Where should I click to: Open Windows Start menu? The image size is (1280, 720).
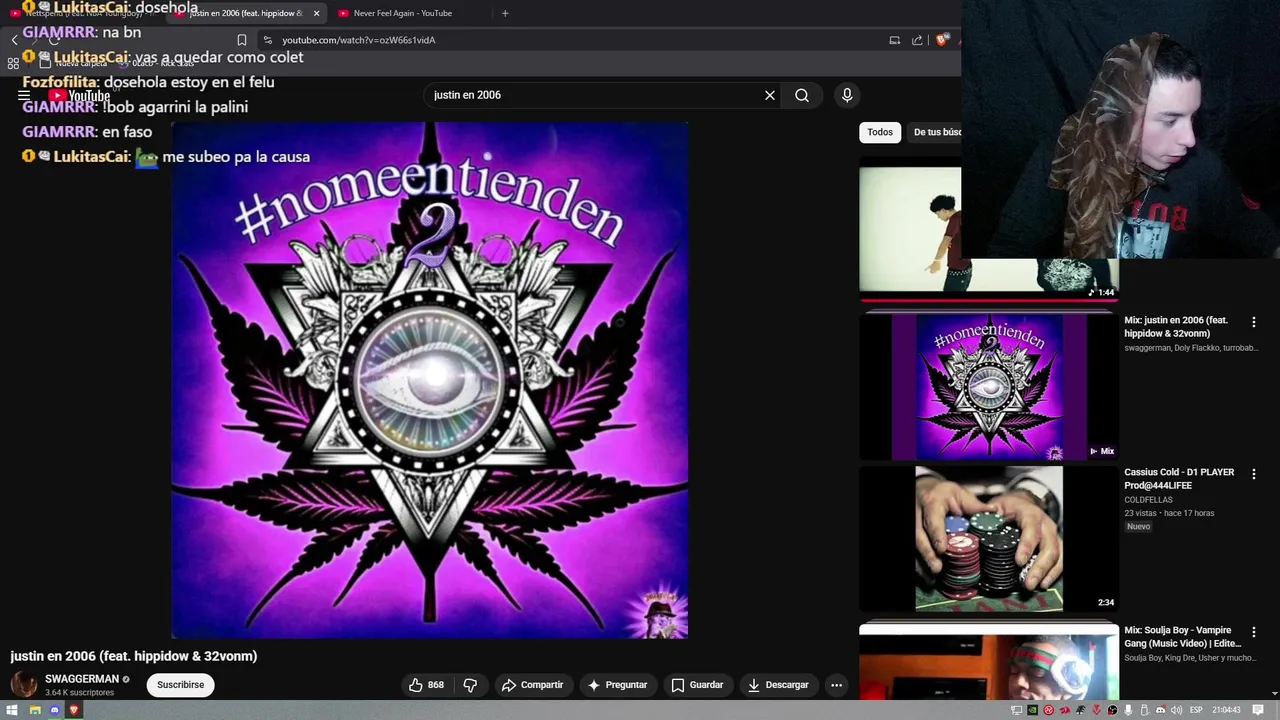click(14, 710)
